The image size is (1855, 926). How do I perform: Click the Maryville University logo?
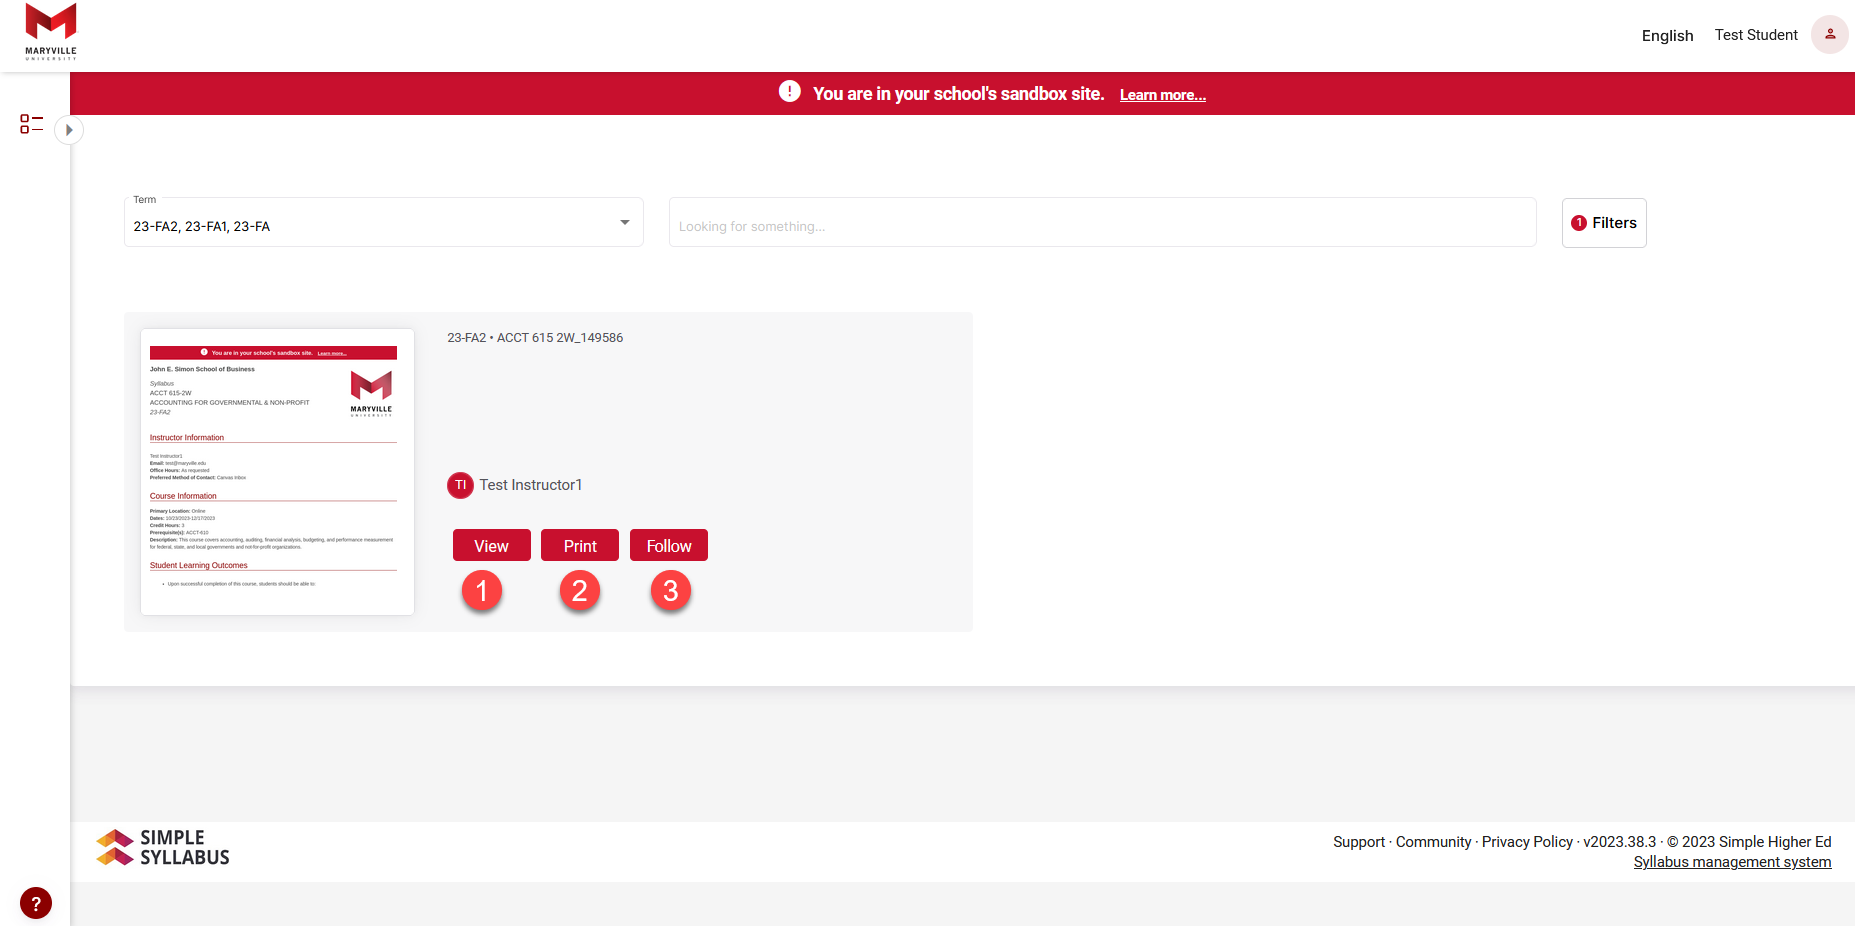pos(51,32)
